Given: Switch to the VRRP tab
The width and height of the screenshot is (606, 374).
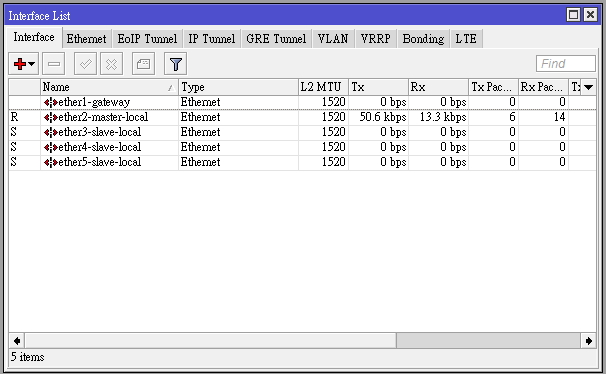Looking at the screenshot, I should 376,39.
